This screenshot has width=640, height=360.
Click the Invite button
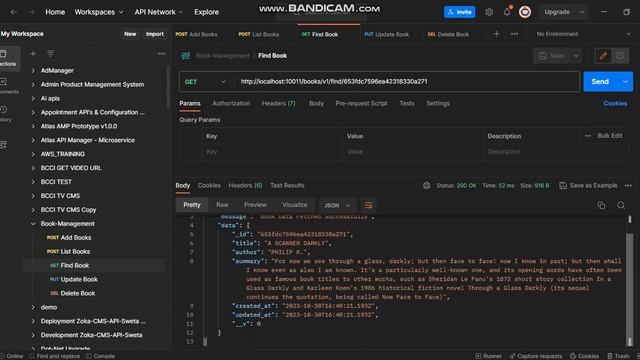click(x=460, y=12)
